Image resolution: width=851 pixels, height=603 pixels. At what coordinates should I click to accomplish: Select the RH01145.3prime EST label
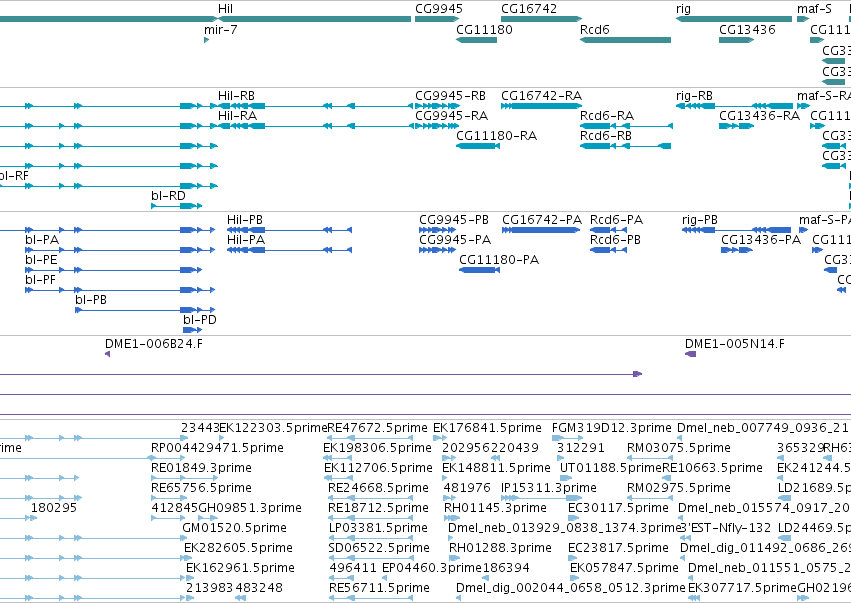(495, 509)
